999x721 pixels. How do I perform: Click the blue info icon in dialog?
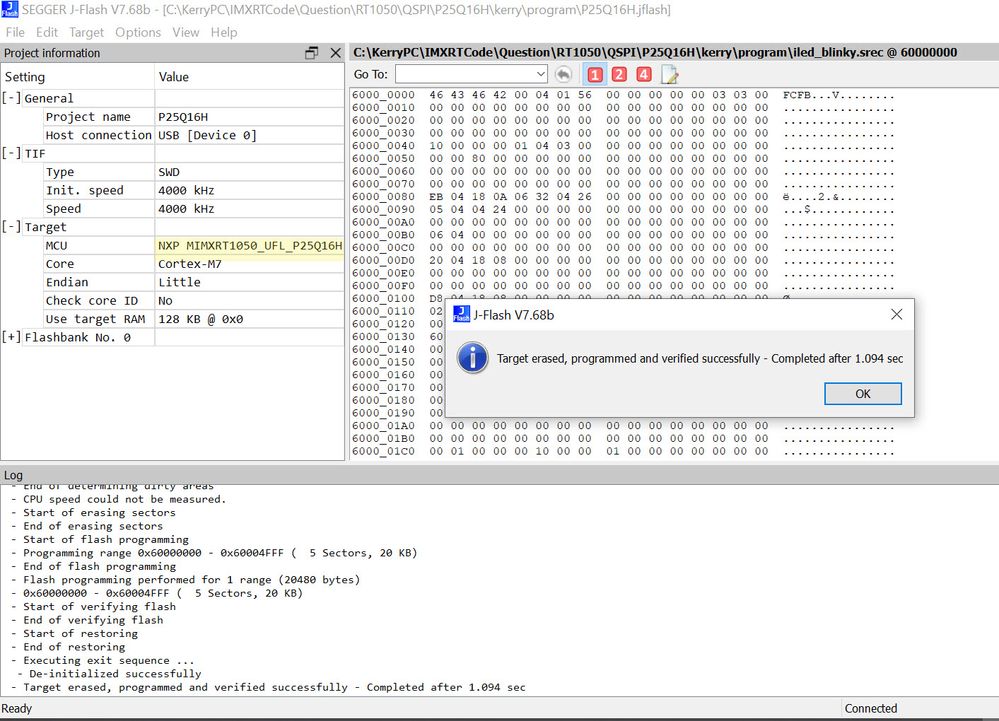(473, 358)
